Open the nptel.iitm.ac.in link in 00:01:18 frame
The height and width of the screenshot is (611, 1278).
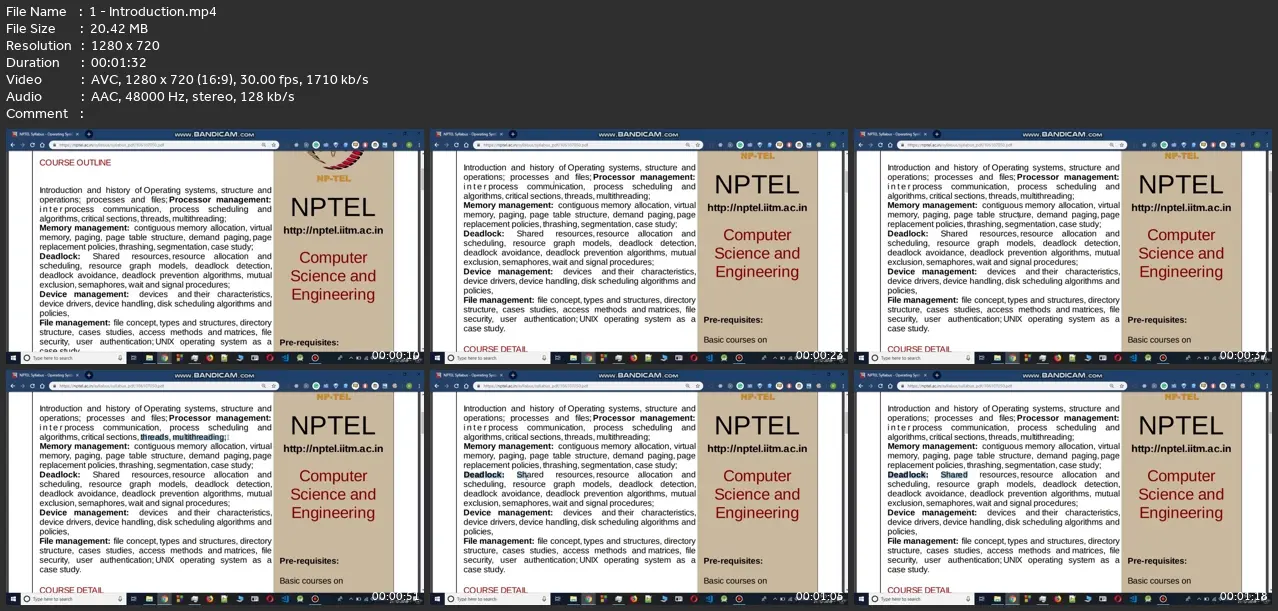coord(1181,449)
